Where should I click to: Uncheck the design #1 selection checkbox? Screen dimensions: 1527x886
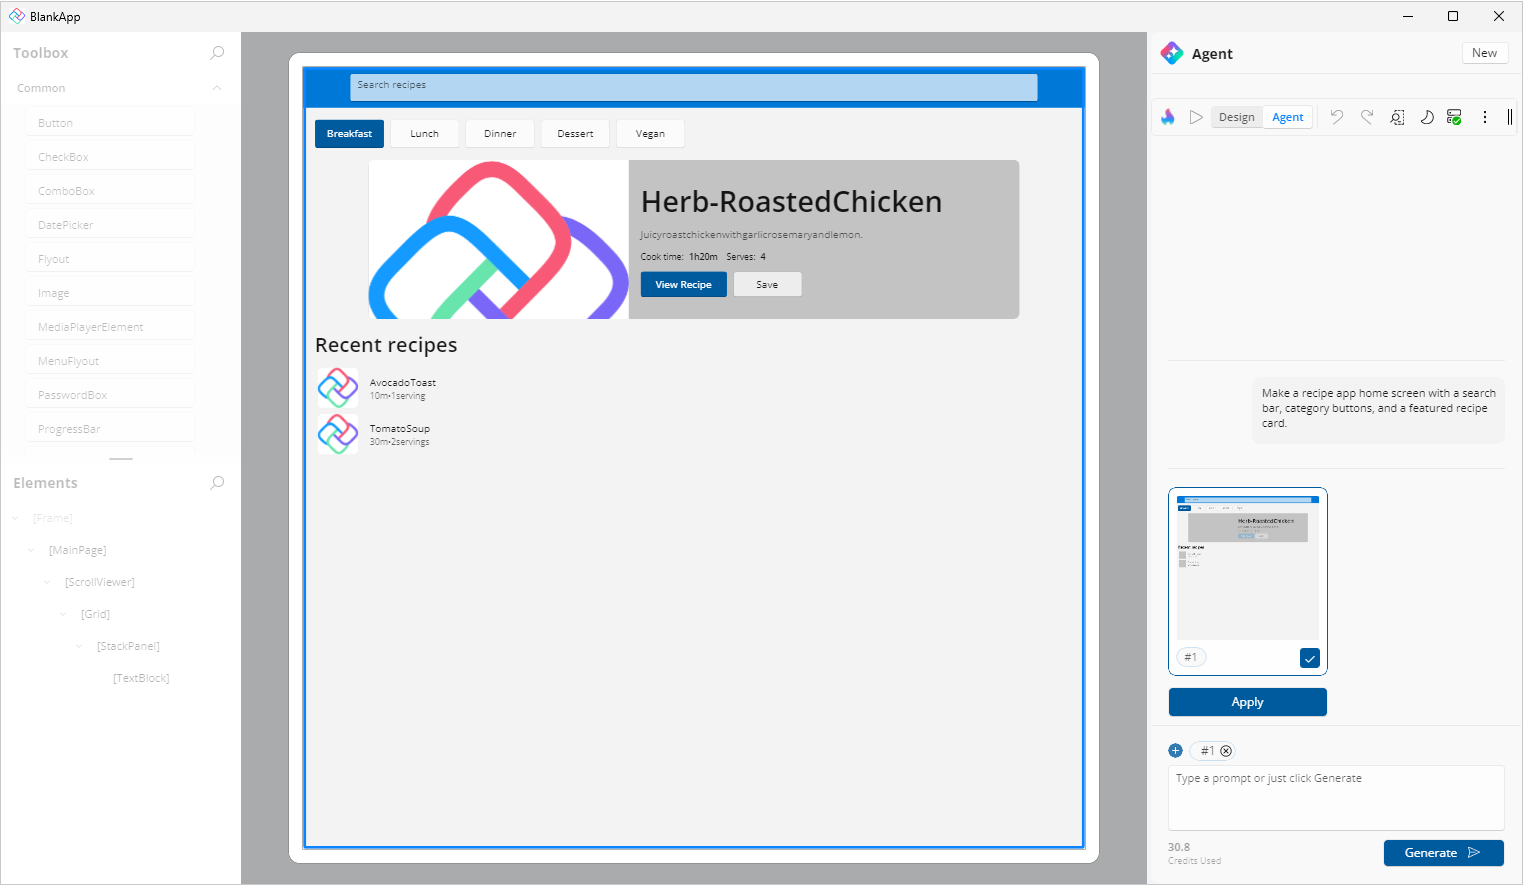pos(1309,658)
